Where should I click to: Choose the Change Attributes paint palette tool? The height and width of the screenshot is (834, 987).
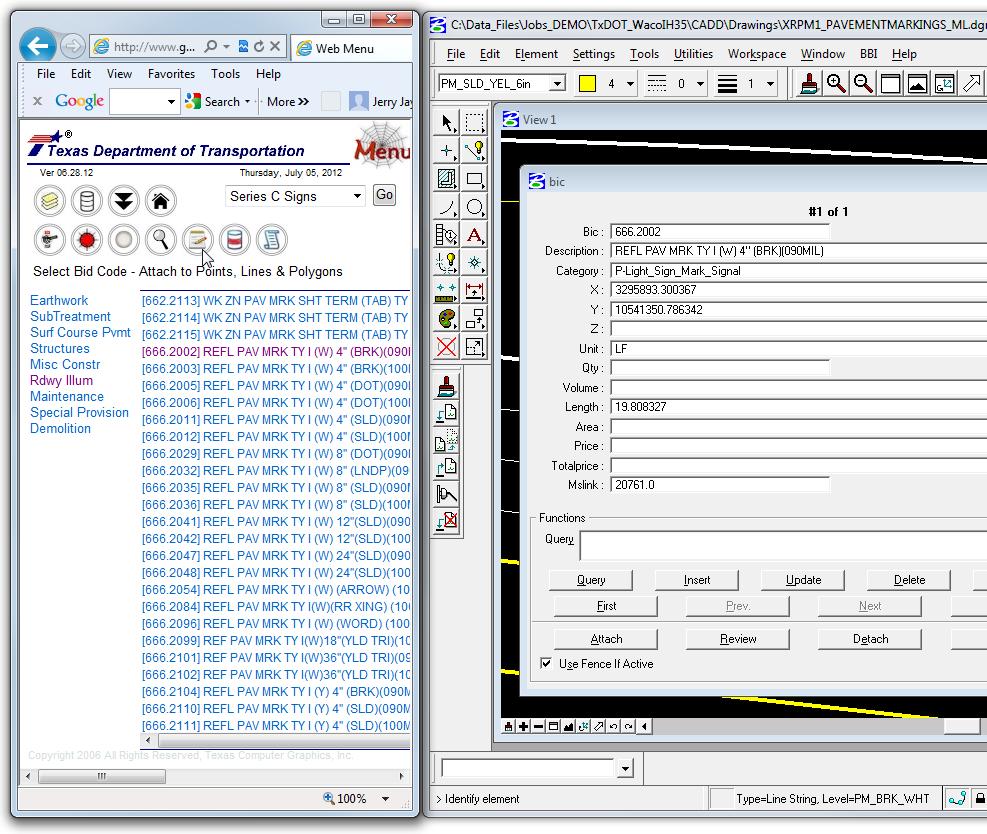tap(446, 319)
